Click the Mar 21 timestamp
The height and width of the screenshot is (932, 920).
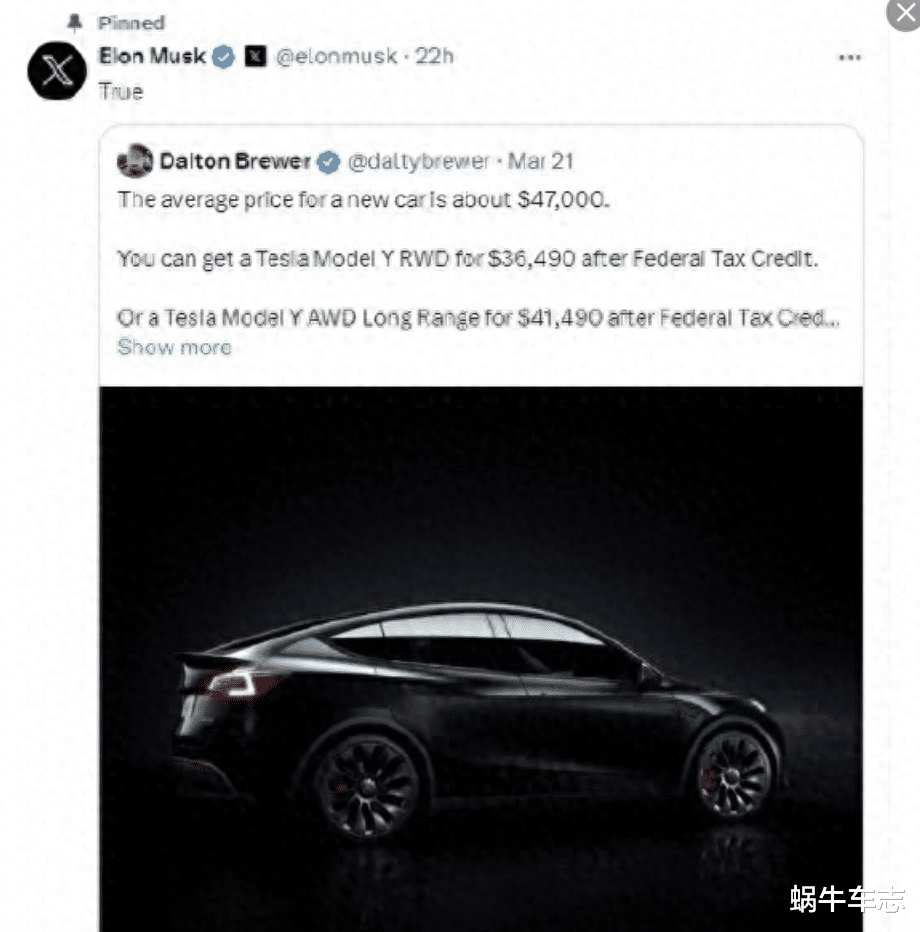[541, 161]
